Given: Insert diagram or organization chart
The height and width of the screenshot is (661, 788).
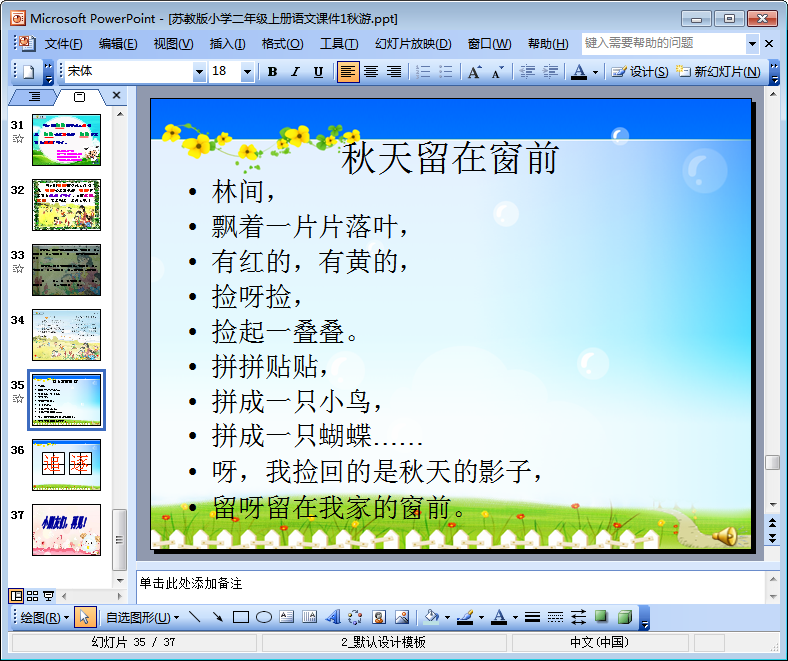Looking at the screenshot, I should pos(355,617).
